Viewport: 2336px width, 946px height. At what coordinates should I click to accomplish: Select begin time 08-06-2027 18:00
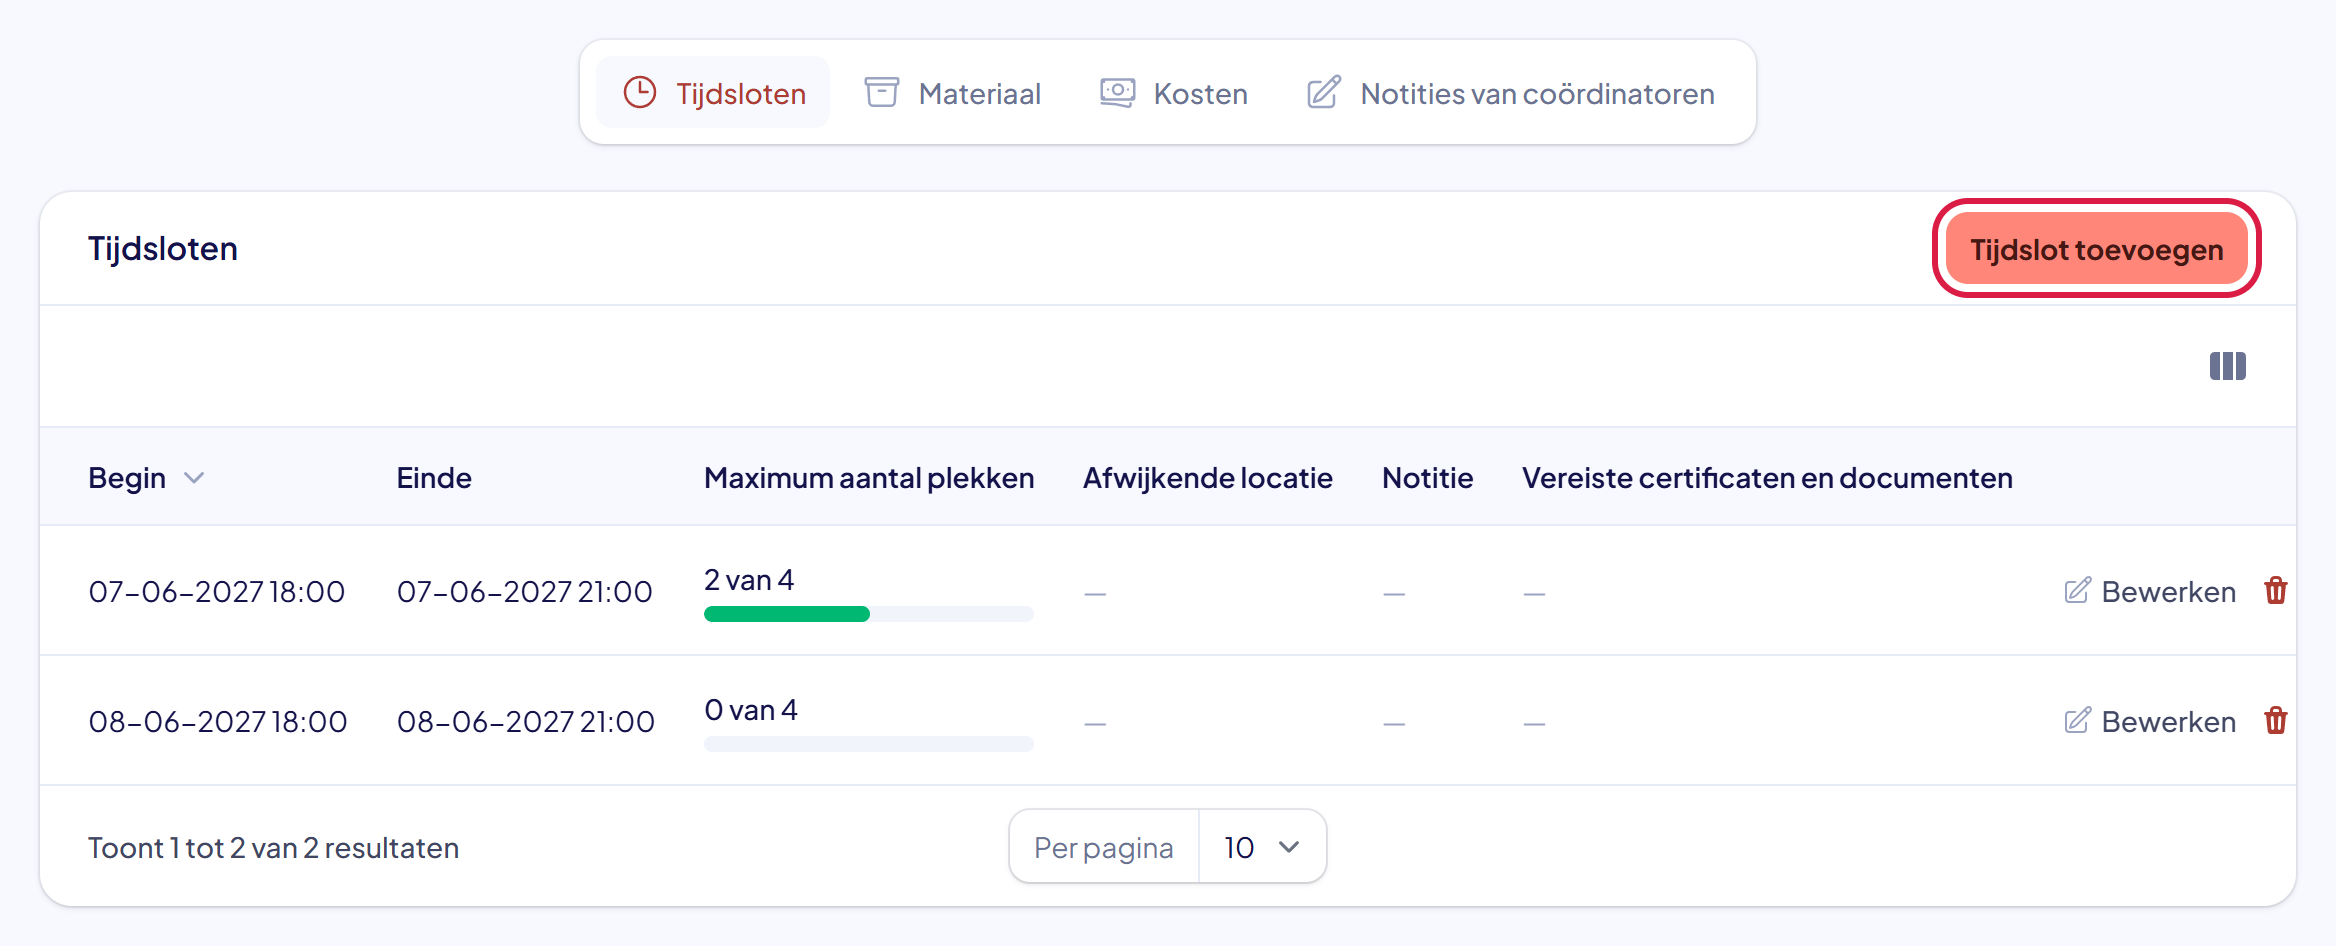click(218, 721)
